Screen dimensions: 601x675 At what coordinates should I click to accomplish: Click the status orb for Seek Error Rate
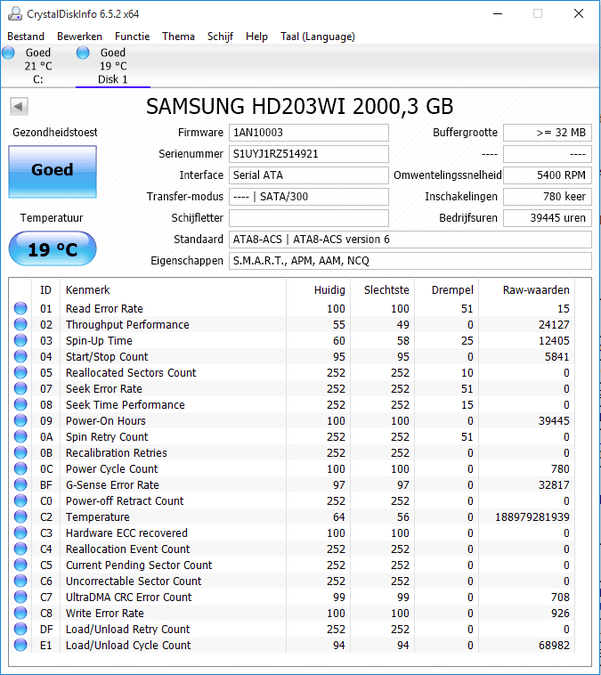(20, 388)
